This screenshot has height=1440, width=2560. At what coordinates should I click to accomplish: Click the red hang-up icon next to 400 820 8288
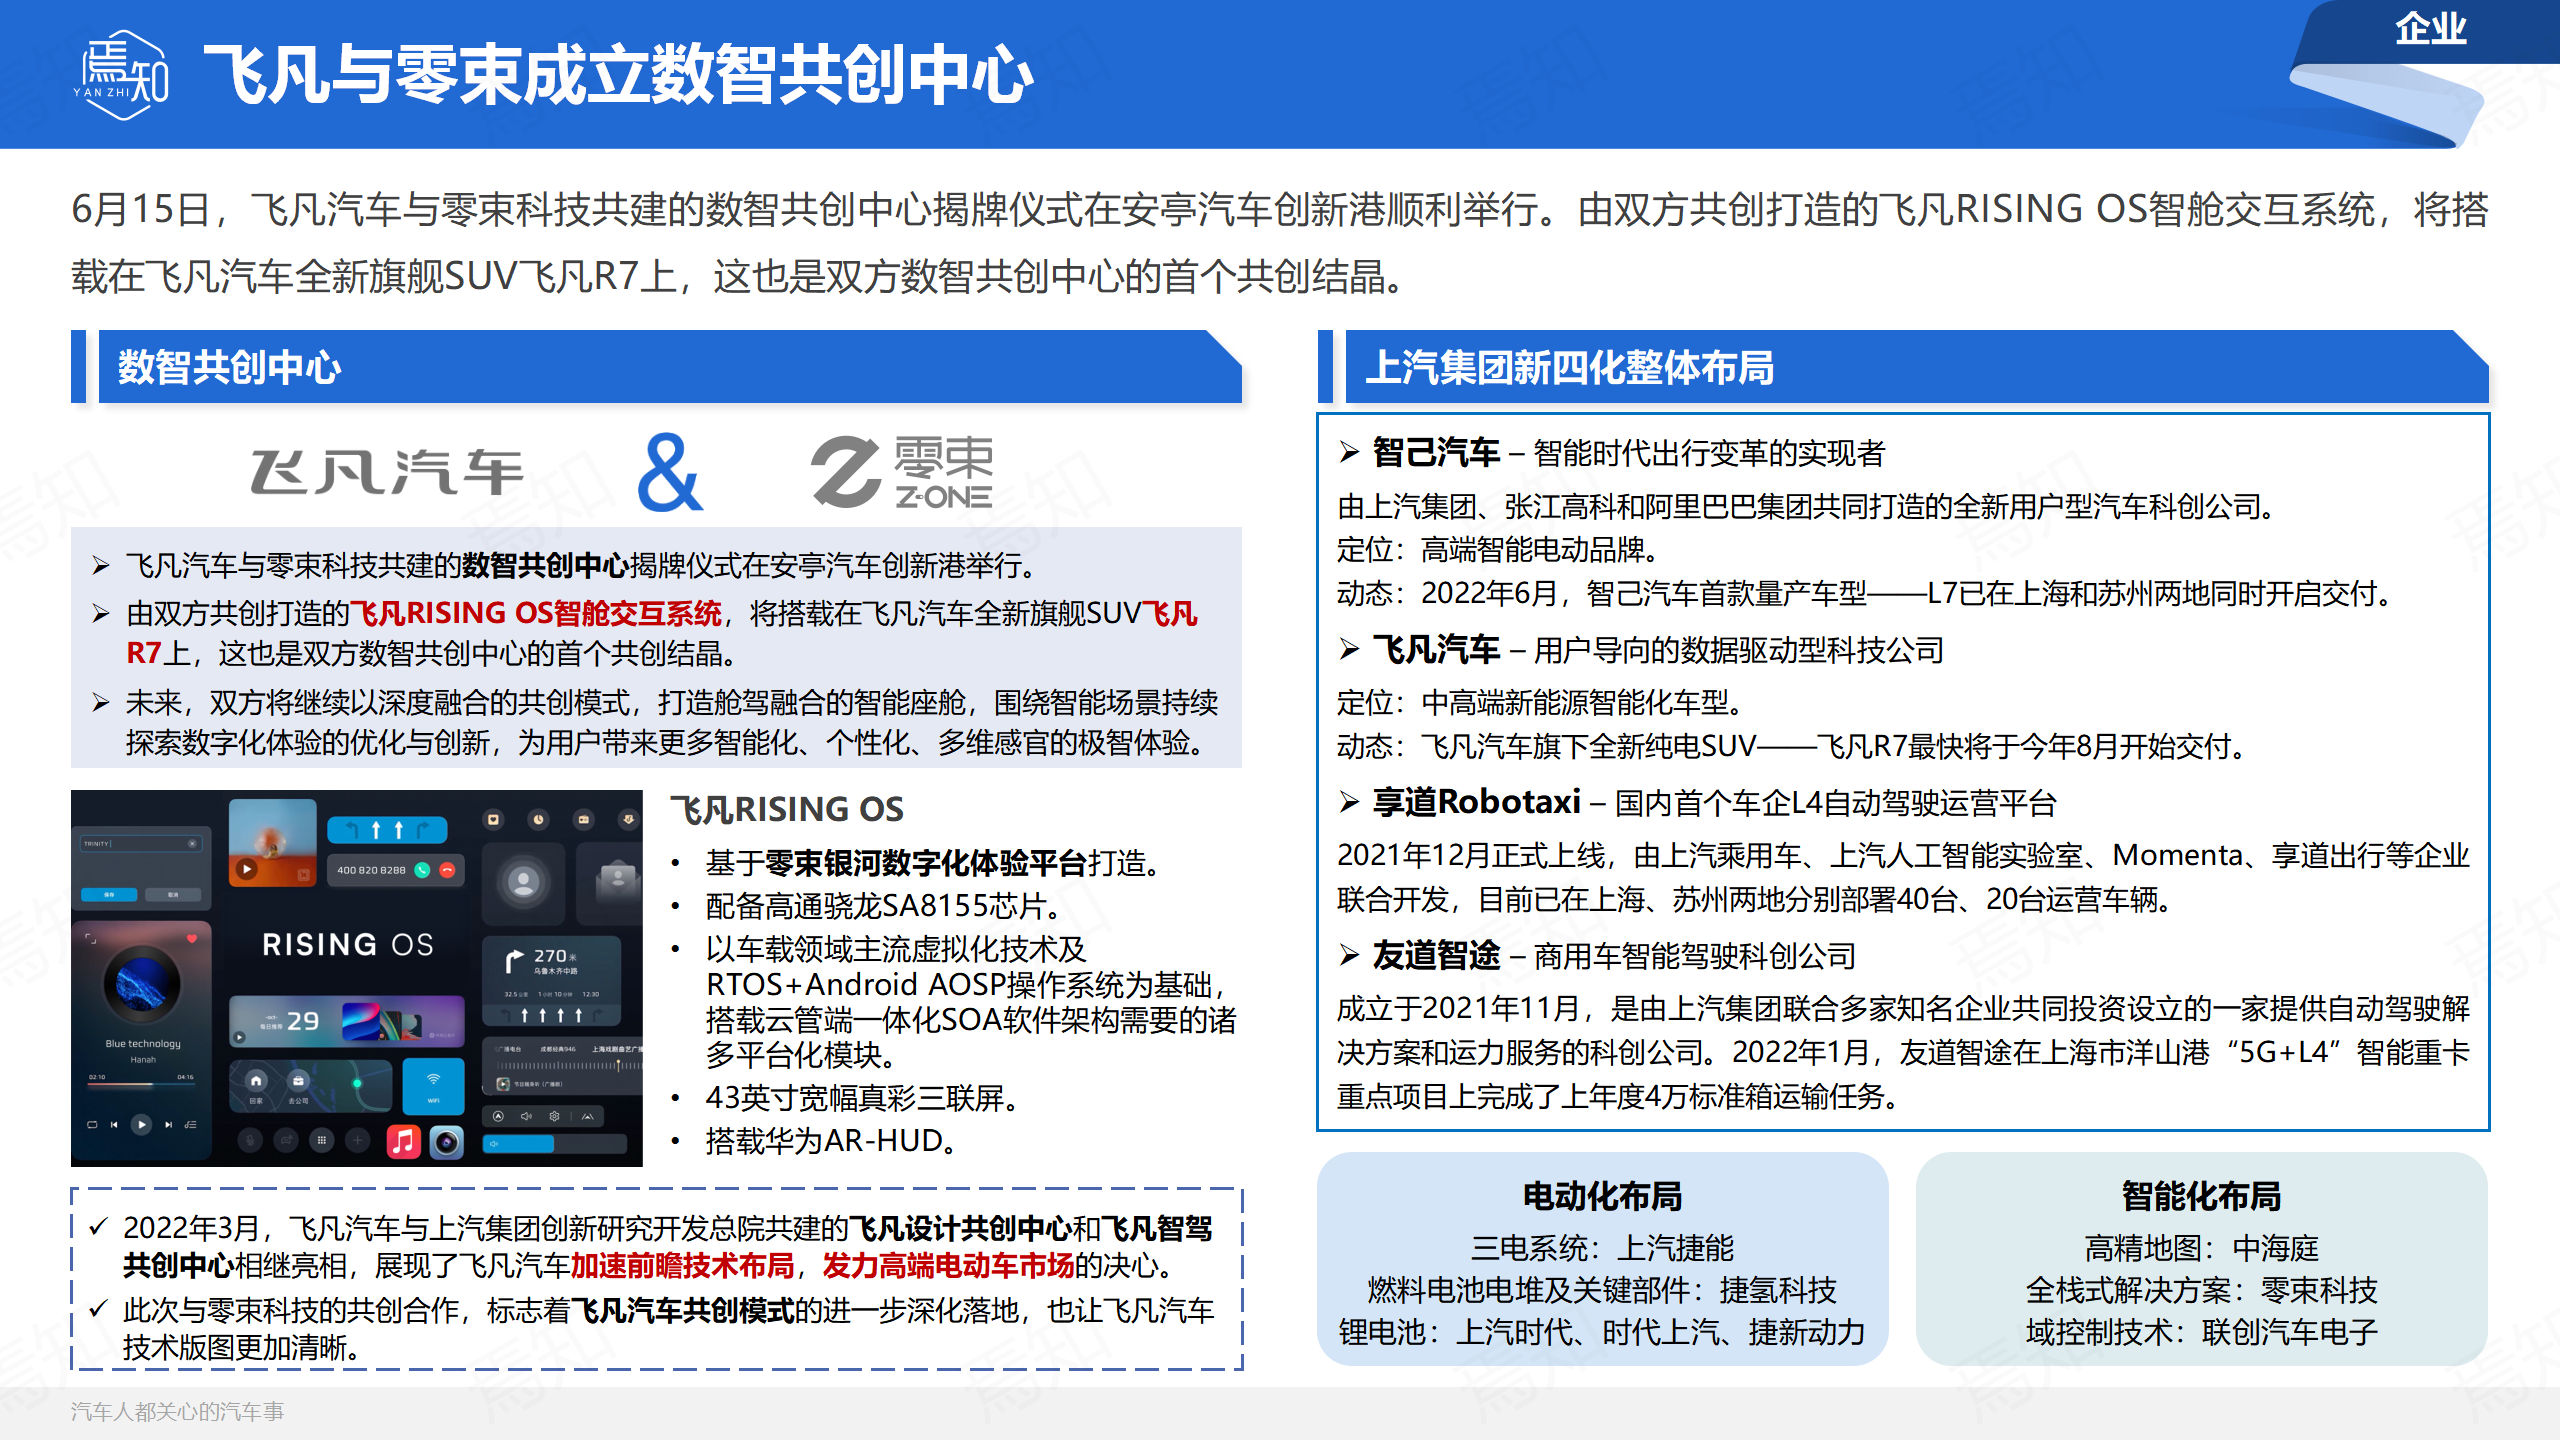[447, 870]
